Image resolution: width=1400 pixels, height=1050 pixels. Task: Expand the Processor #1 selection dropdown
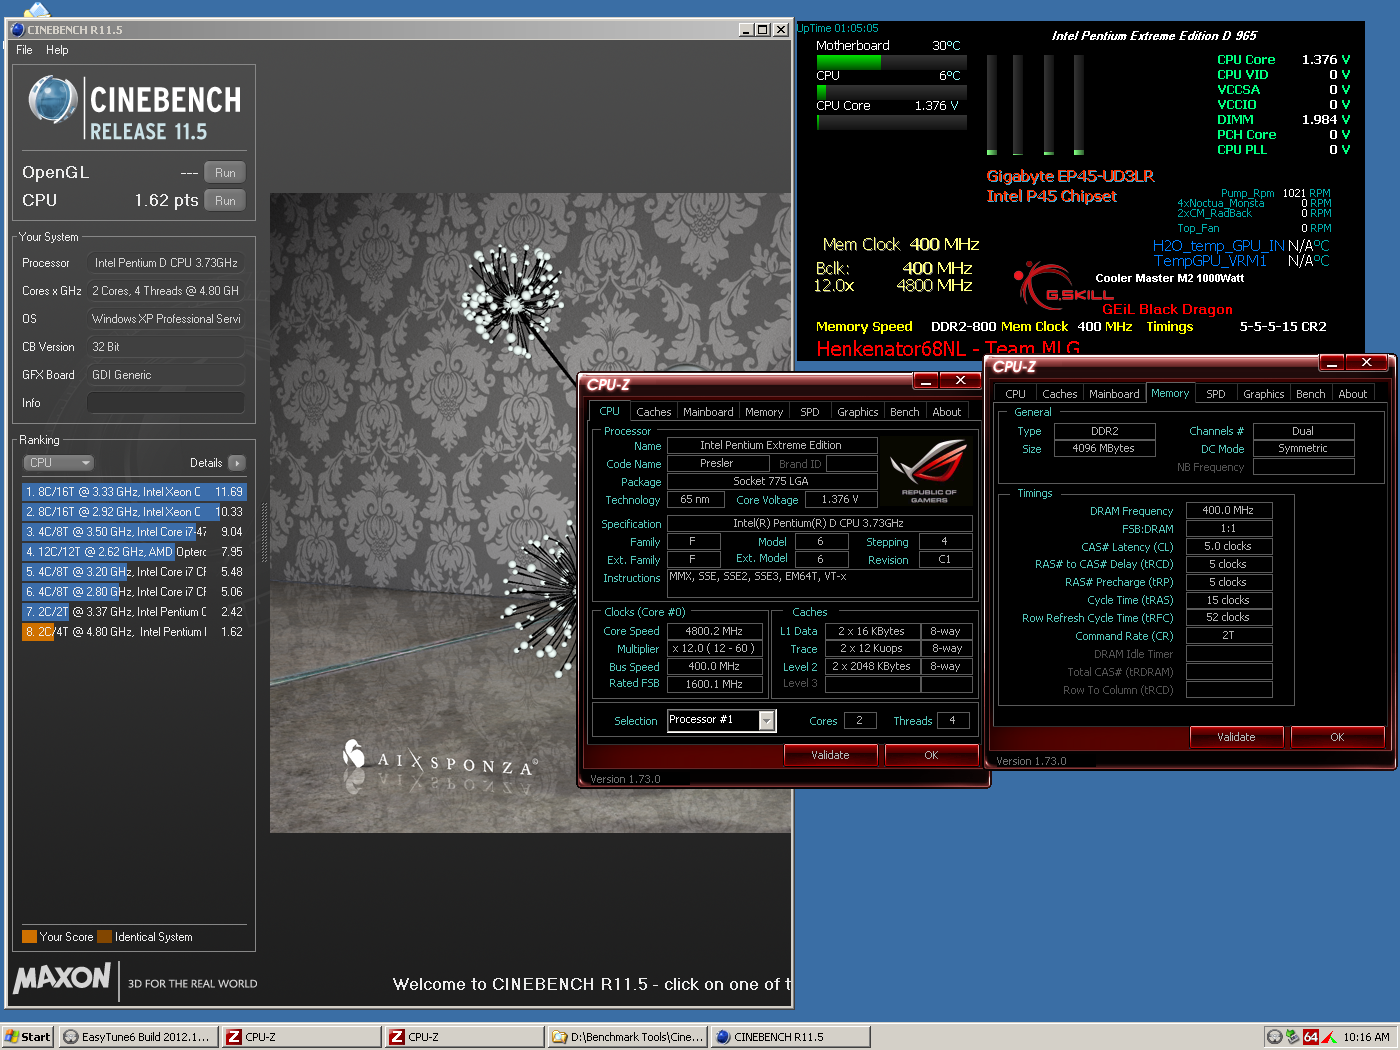click(767, 721)
